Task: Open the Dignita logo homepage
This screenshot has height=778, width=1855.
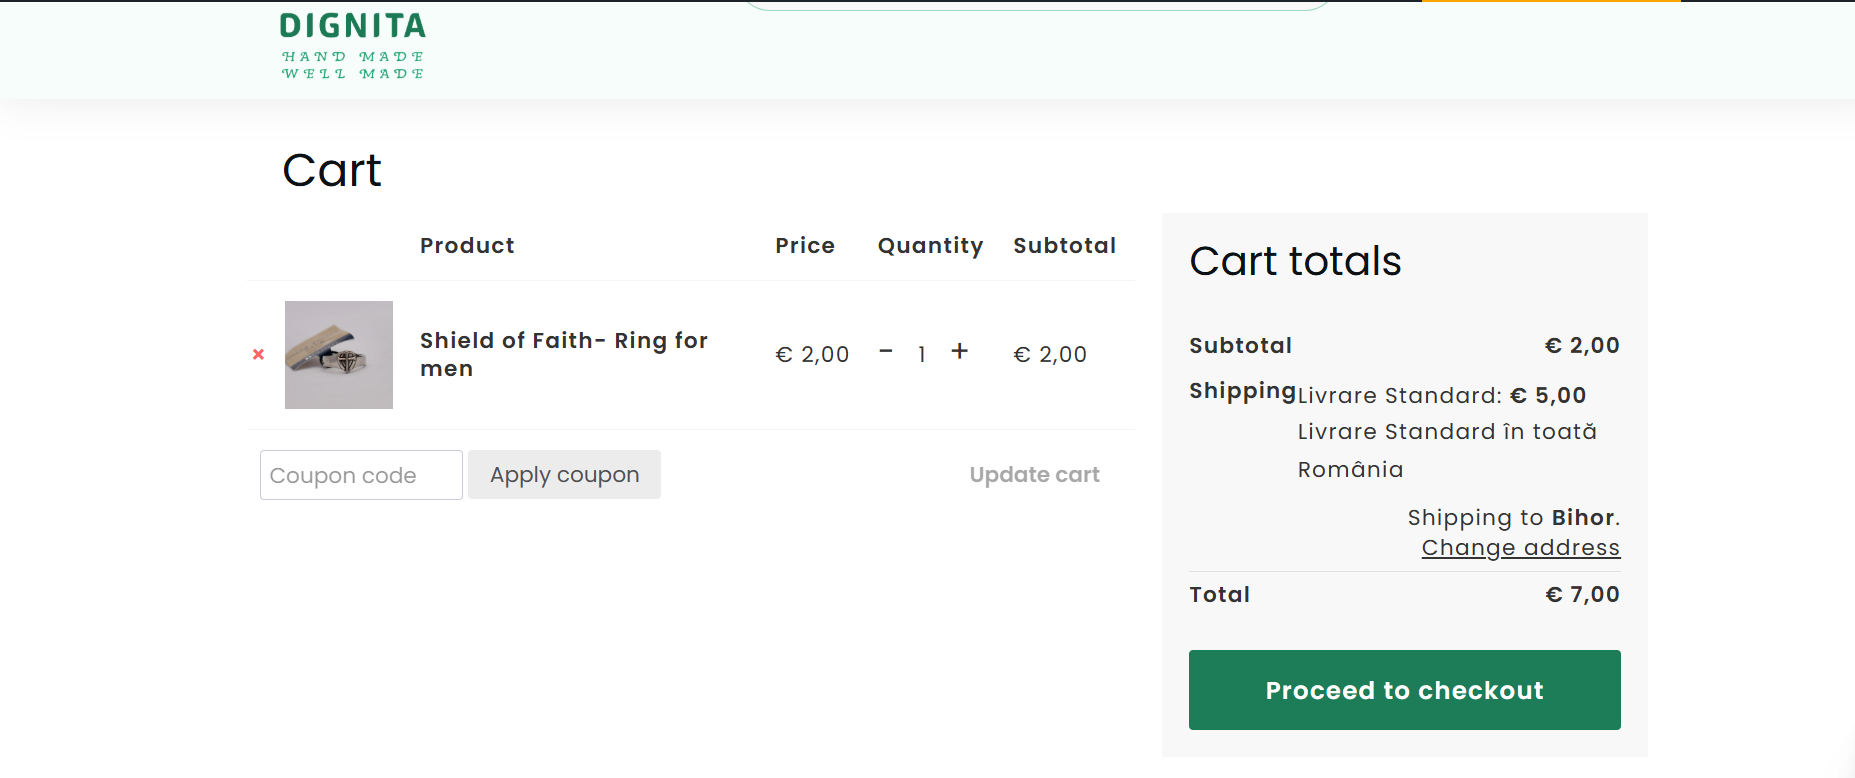Action: coord(353,45)
